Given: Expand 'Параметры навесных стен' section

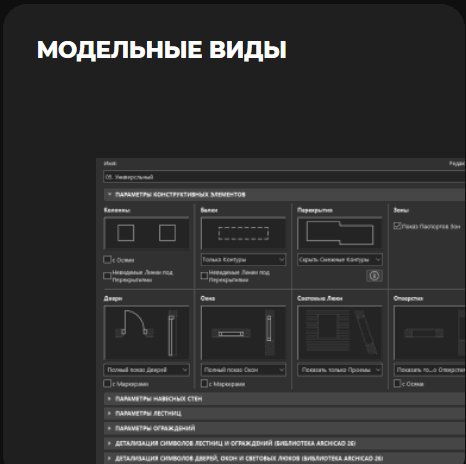Looking at the screenshot, I should click(285, 399).
